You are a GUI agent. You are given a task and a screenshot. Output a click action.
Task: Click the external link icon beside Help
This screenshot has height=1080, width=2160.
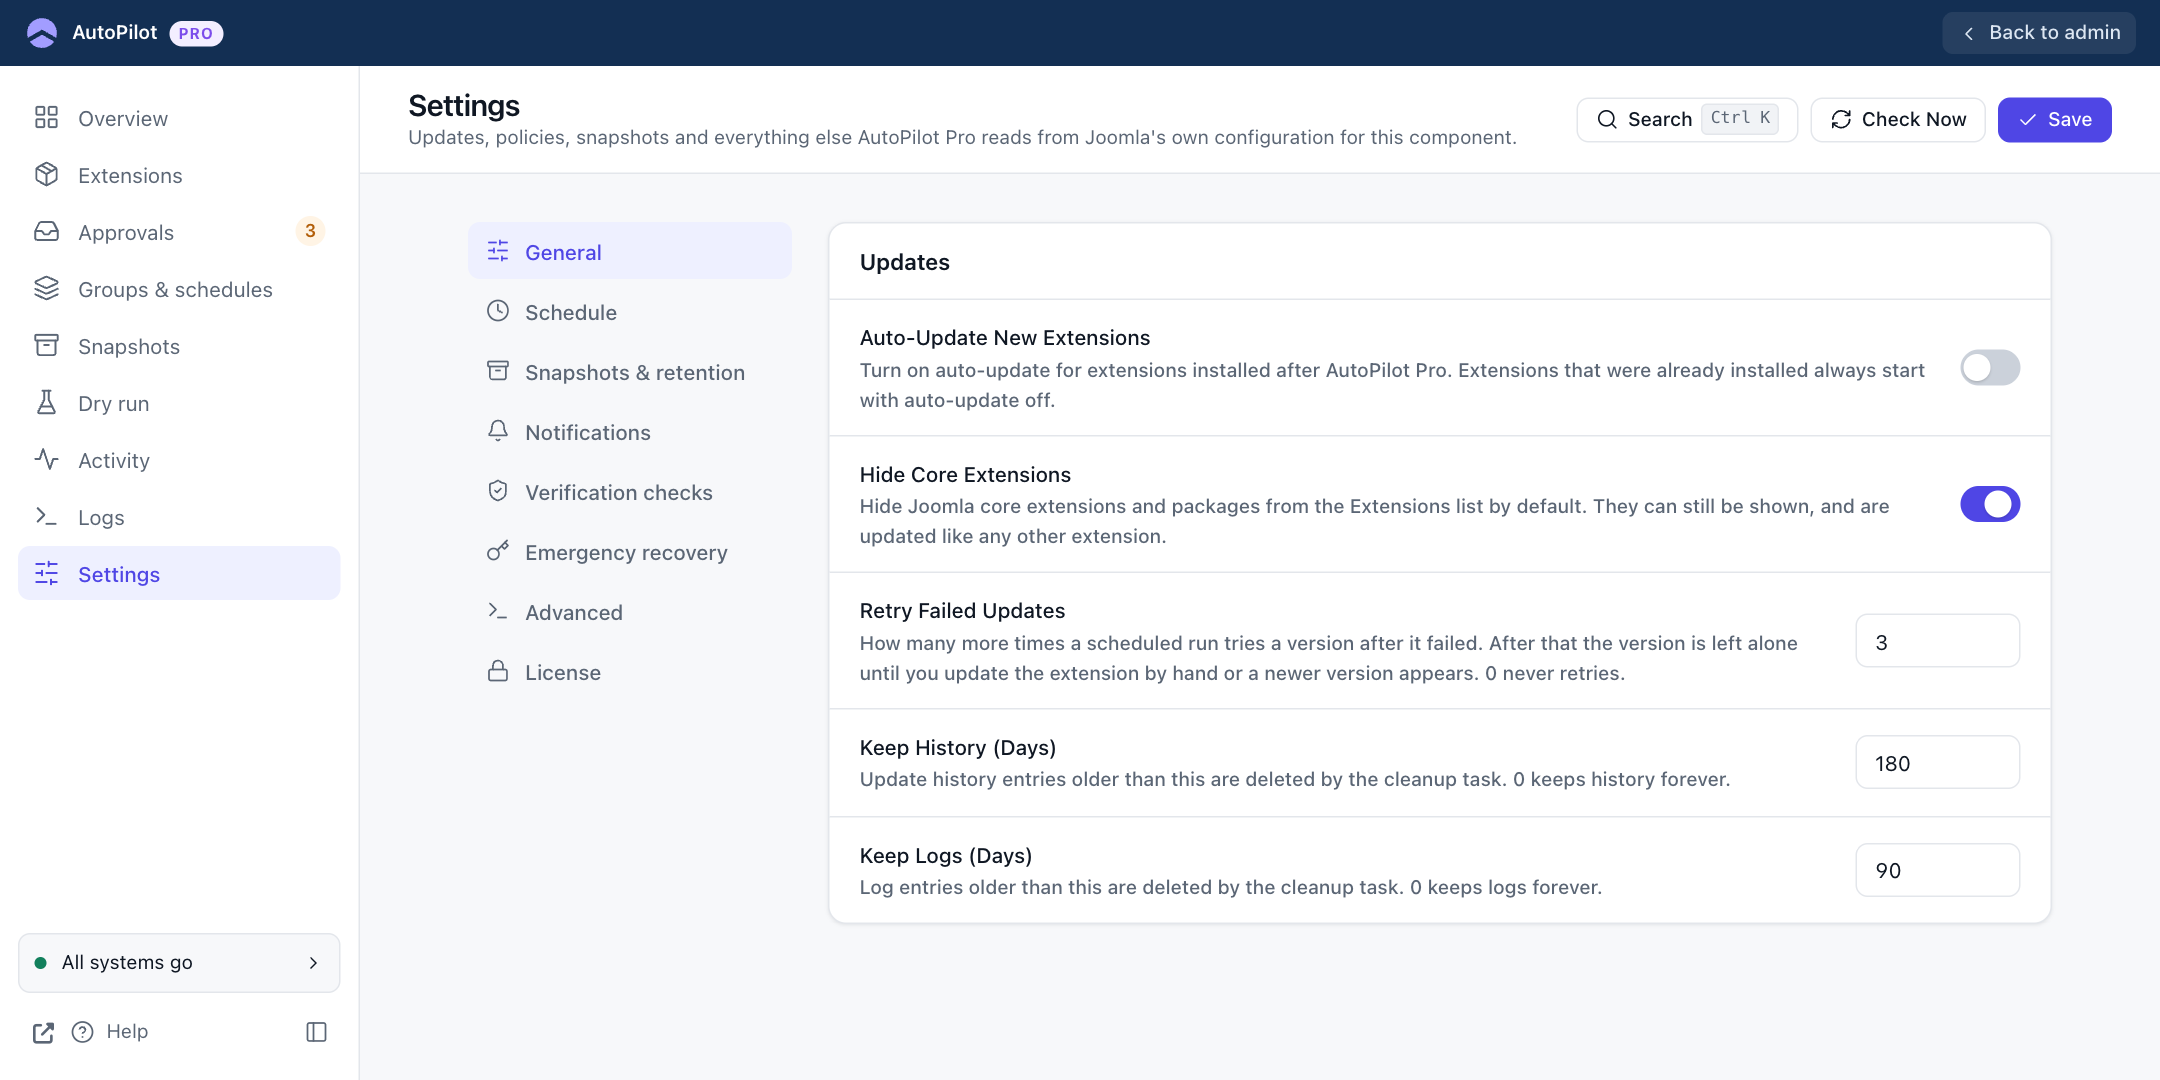point(43,1032)
